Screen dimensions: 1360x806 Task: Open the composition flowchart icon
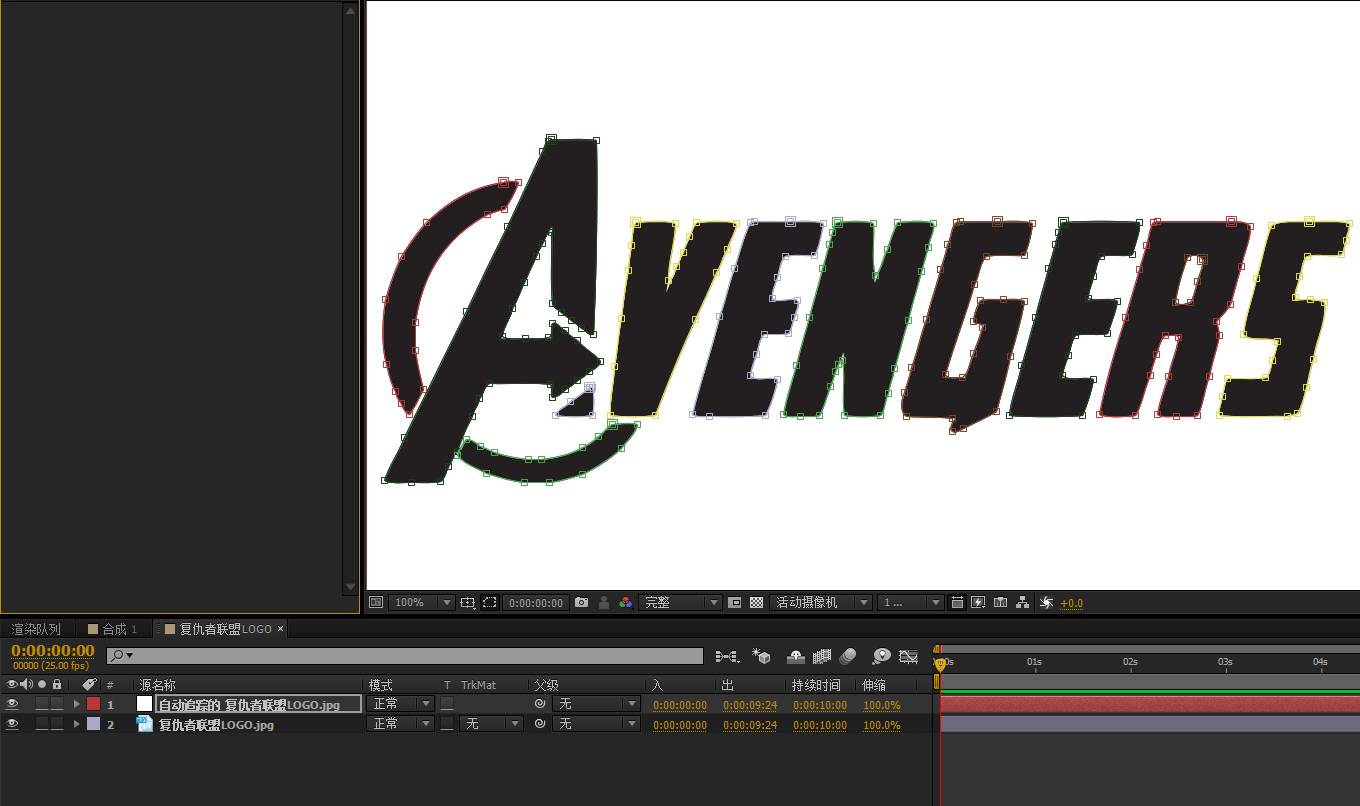click(x=1022, y=602)
